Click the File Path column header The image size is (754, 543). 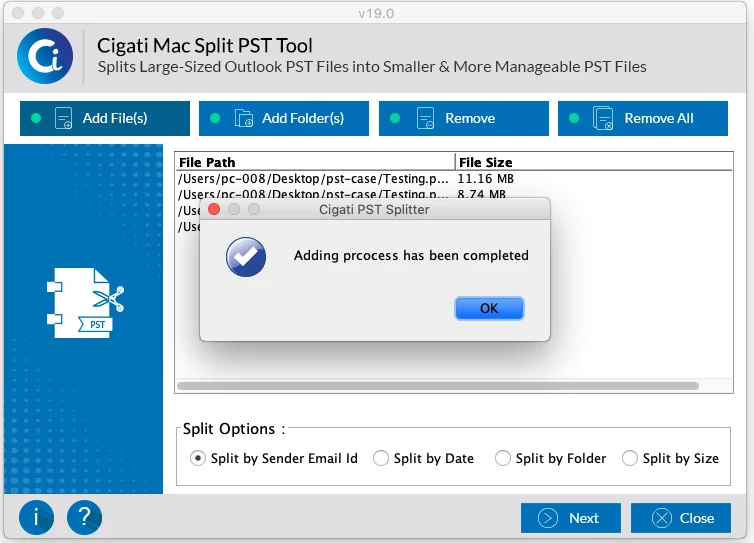[x=315, y=162]
